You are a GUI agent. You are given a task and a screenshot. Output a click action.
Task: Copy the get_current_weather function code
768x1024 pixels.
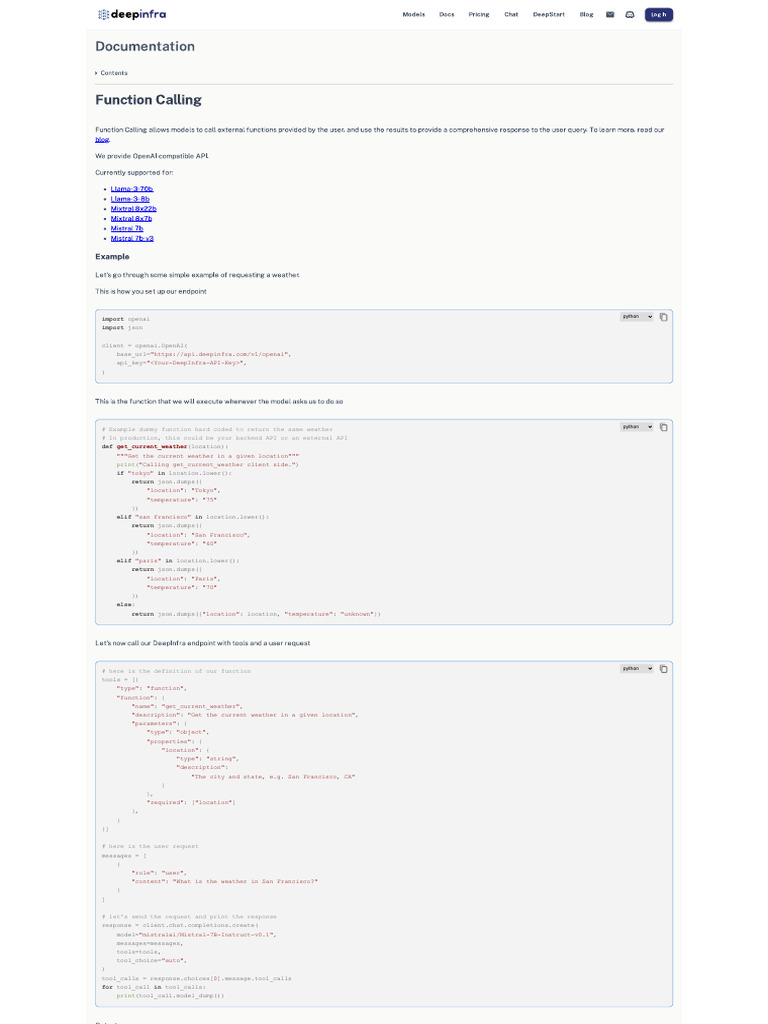tap(664, 427)
